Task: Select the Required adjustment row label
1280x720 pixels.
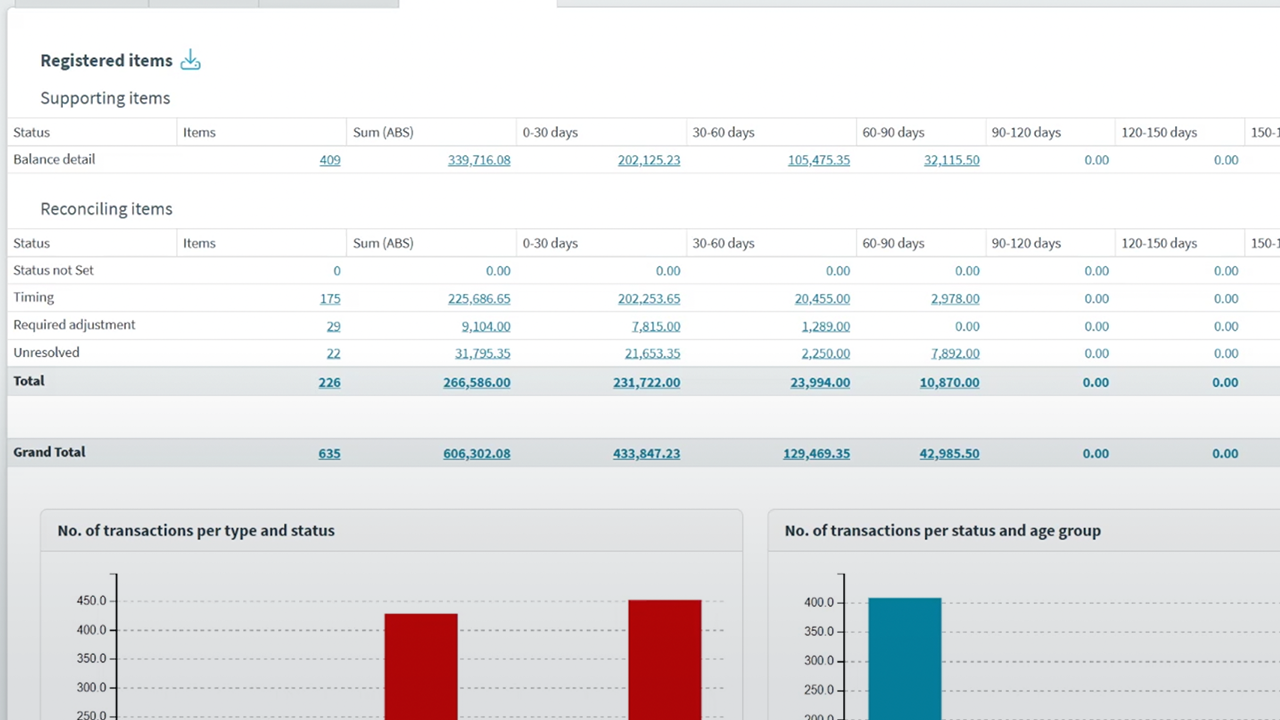Action: point(74,325)
